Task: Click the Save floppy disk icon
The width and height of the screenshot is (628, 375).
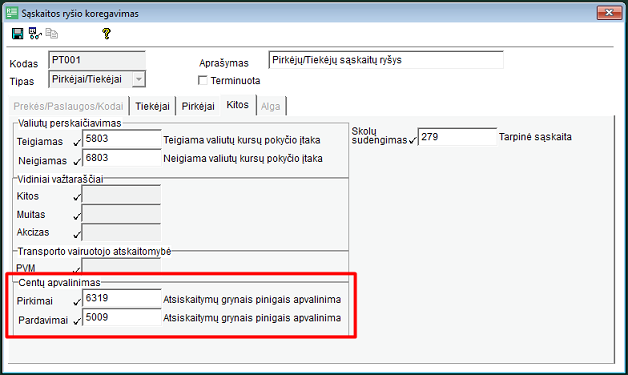Action: (x=17, y=34)
